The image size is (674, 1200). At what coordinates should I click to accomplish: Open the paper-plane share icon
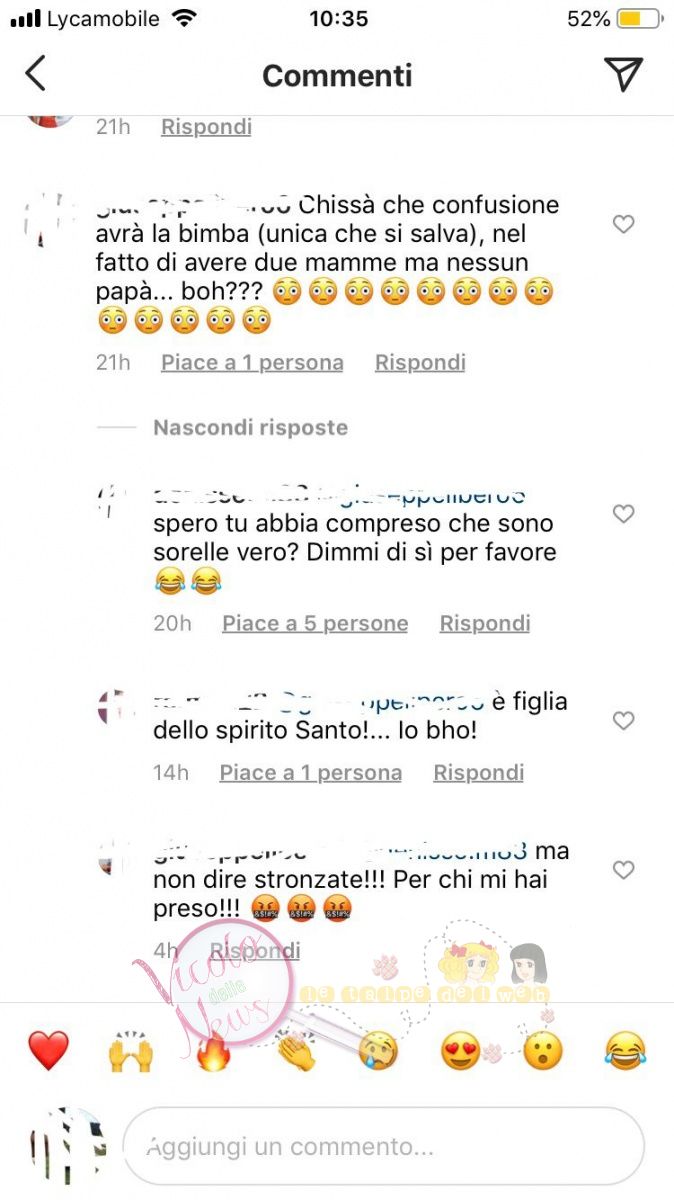[623, 74]
